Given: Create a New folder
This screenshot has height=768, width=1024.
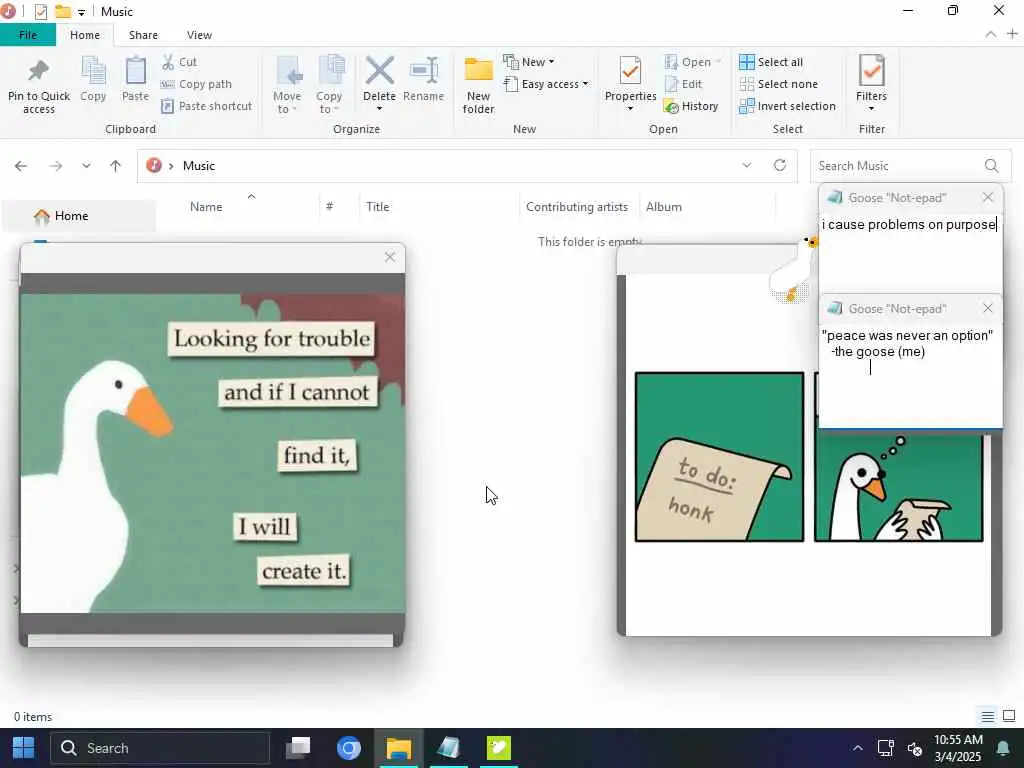Looking at the screenshot, I should click(x=479, y=85).
